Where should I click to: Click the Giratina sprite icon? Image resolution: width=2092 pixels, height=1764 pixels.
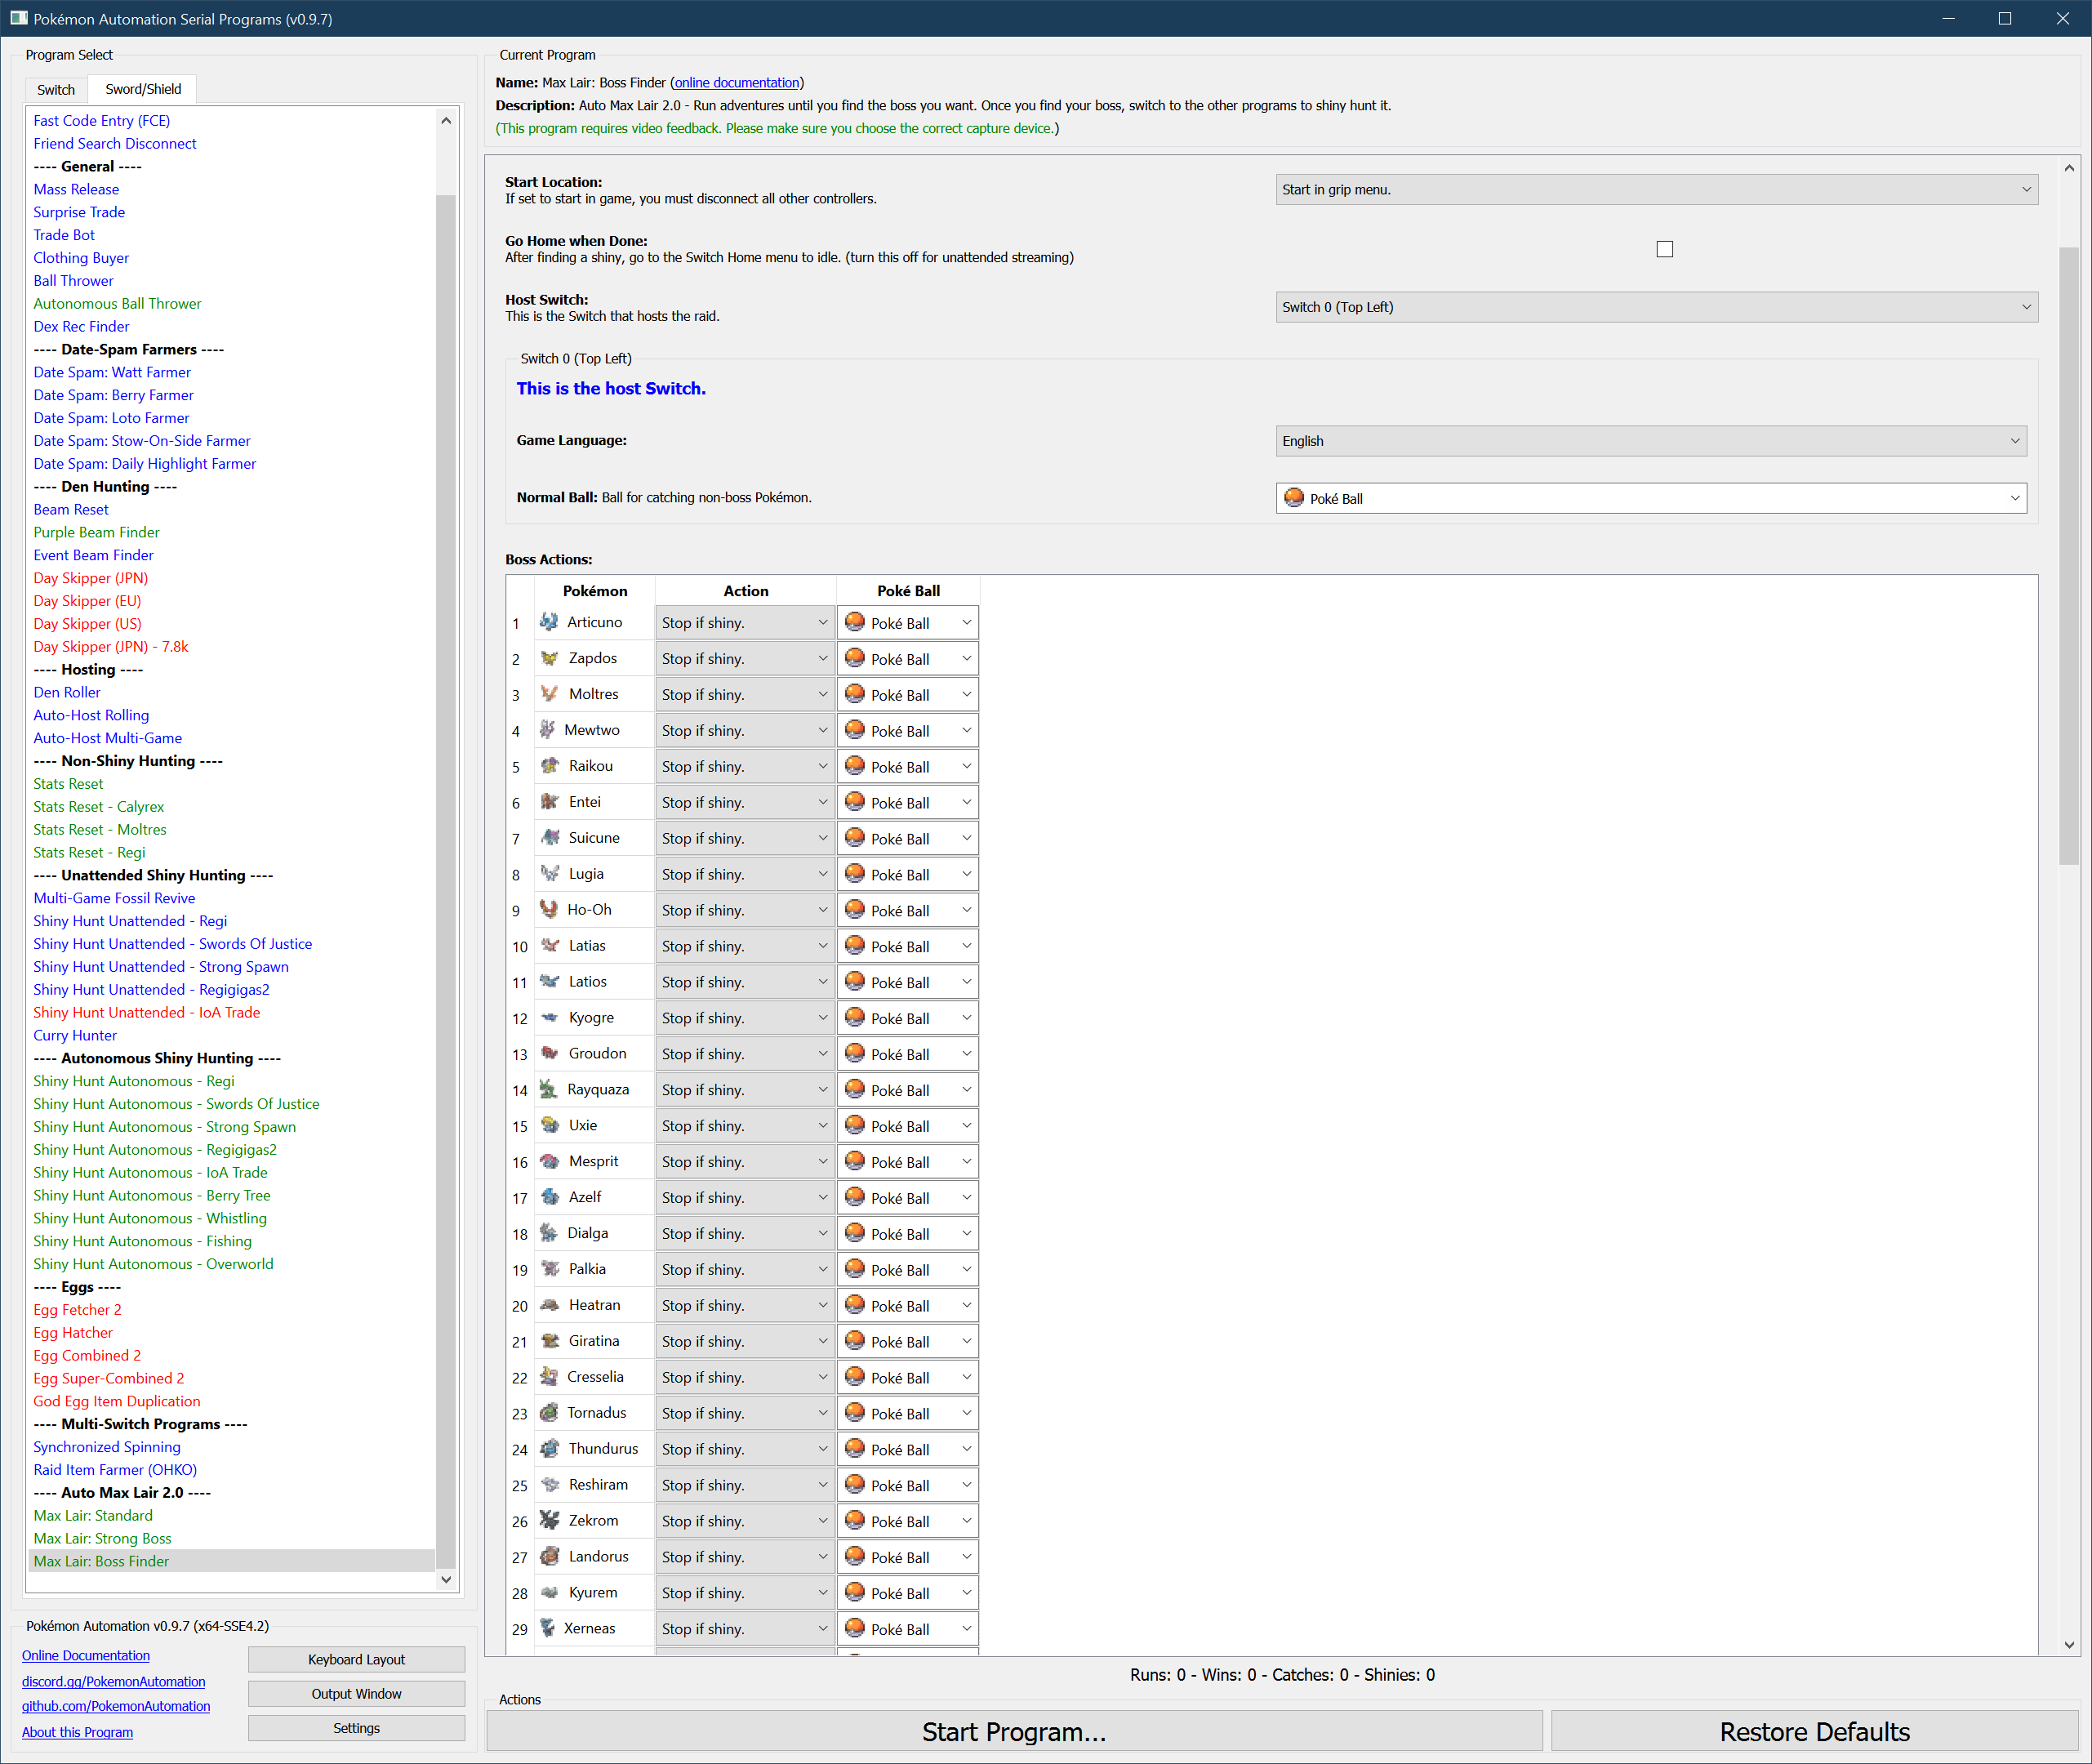point(549,1340)
